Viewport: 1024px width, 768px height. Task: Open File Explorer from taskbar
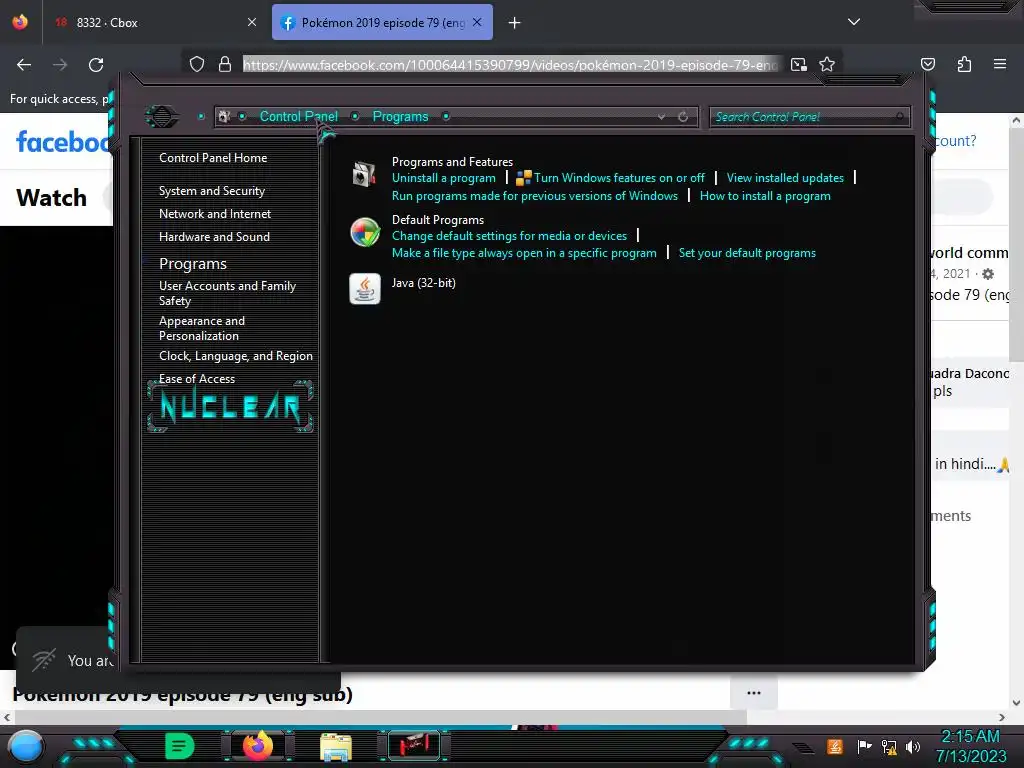click(x=336, y=746)
